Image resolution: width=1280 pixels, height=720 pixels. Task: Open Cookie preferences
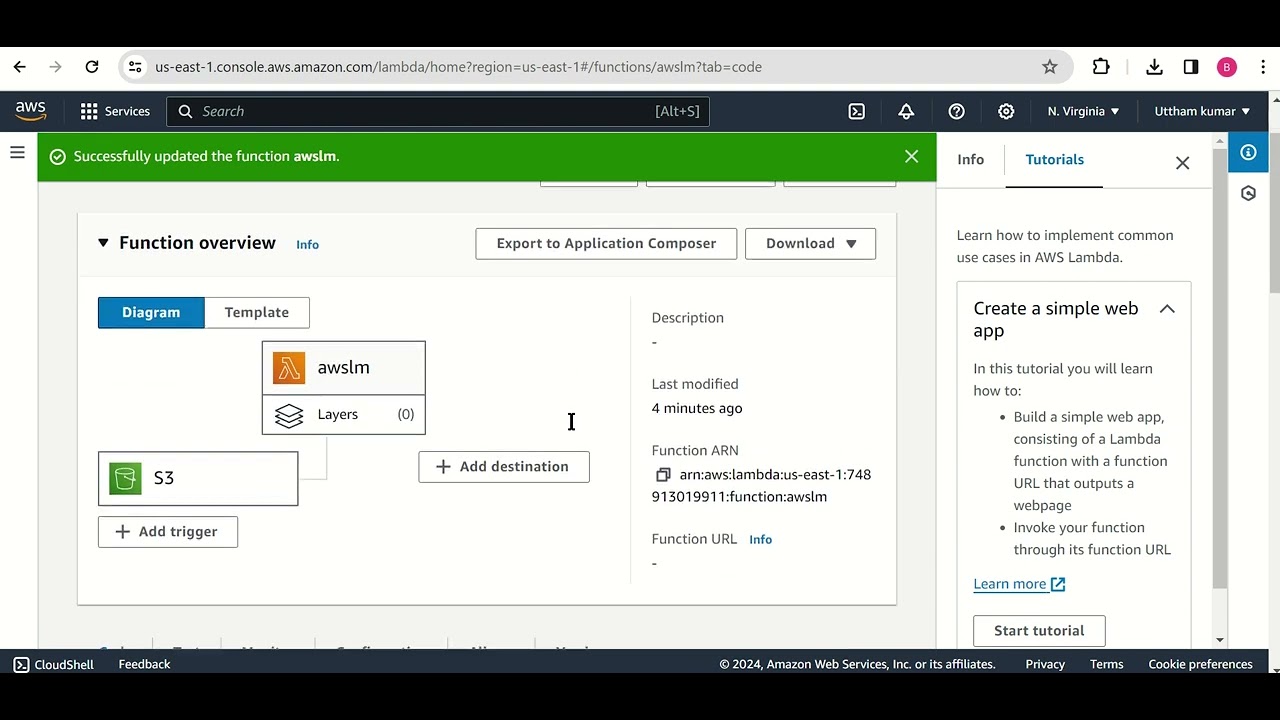click(1200, 664)
